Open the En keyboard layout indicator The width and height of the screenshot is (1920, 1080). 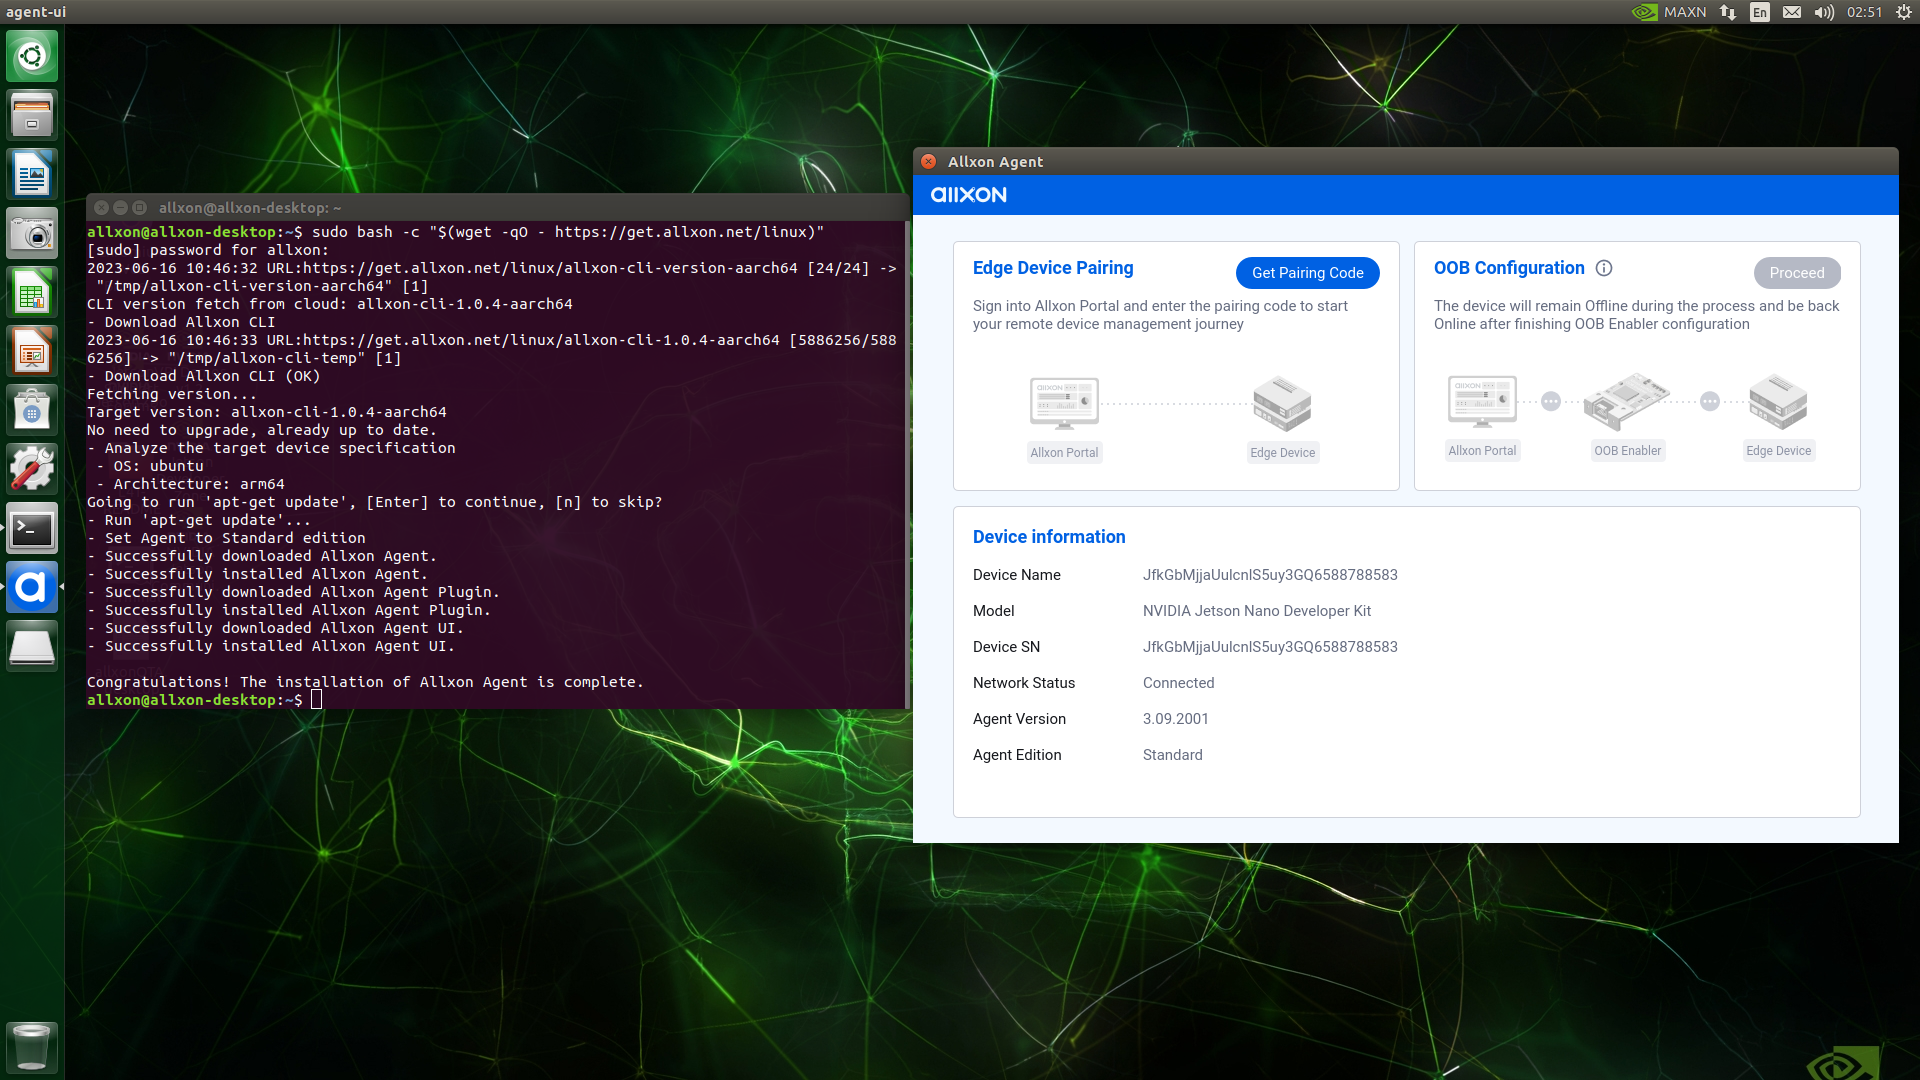(x=1760, y=12)
